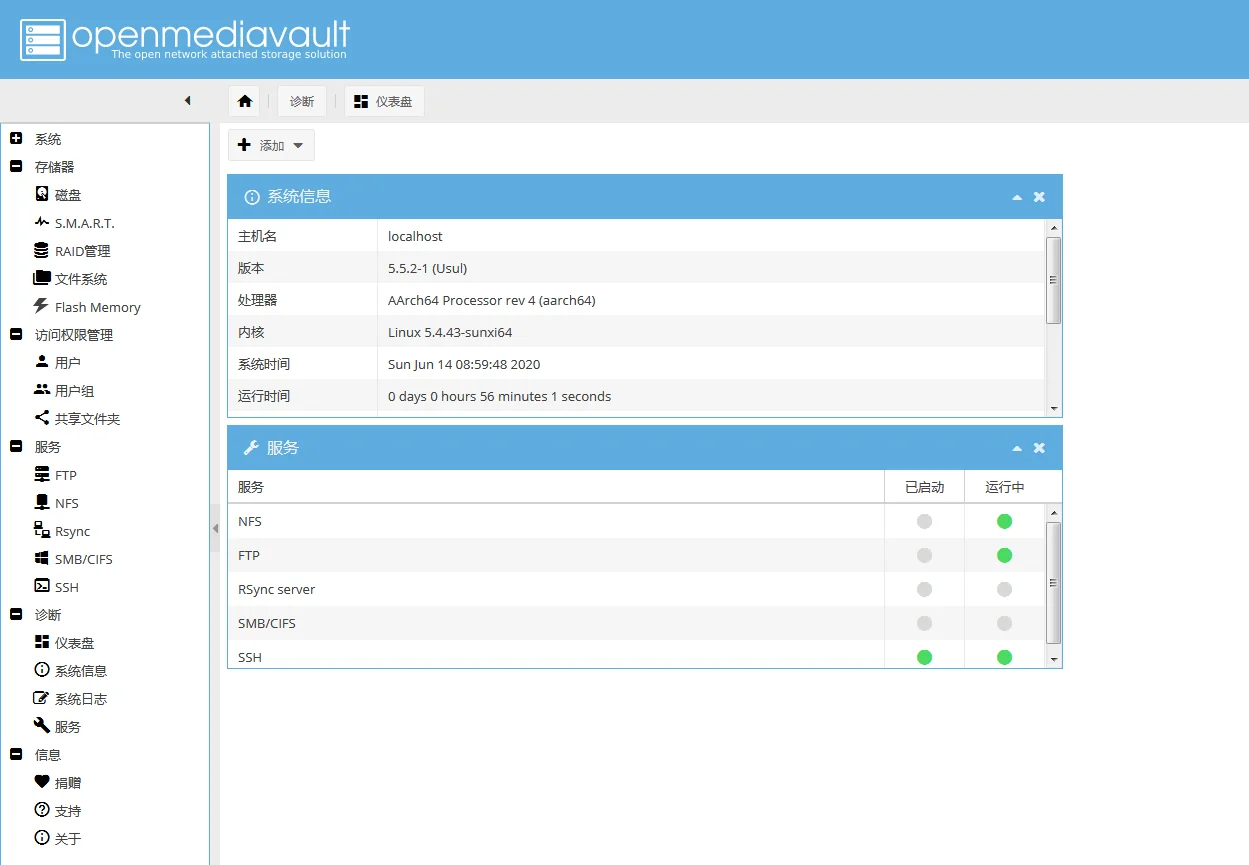Expand the 系统 tree node
Viewport: 1249px width, 865px height.
coord(16,139)
